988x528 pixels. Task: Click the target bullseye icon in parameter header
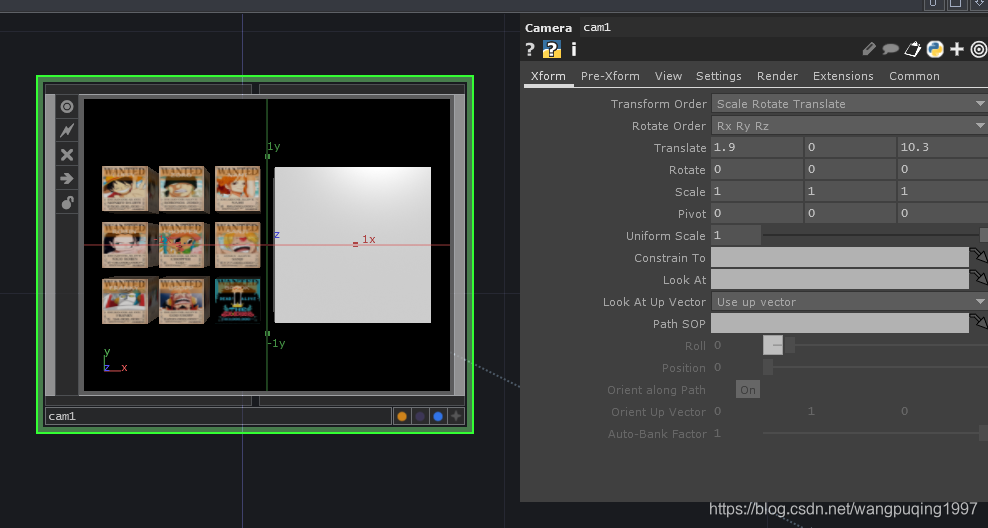pyautogui.click(x=979, y=49)
